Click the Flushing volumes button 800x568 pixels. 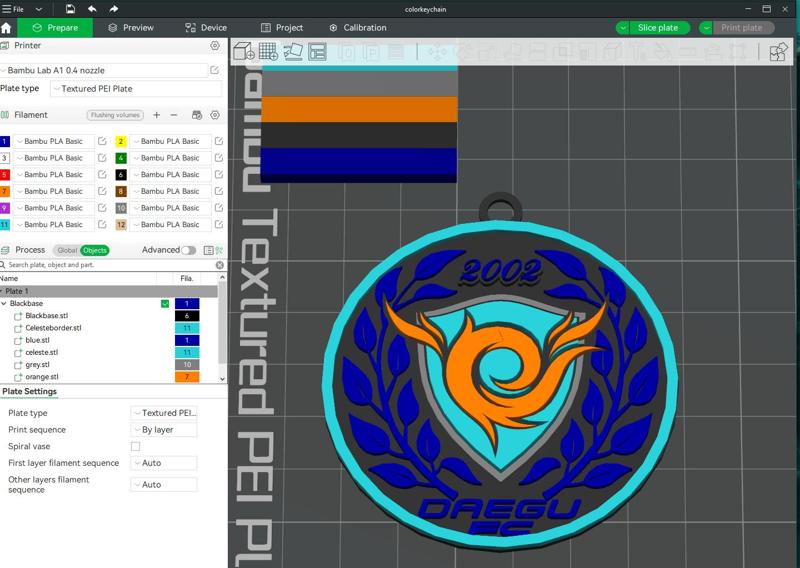point(115,115)
